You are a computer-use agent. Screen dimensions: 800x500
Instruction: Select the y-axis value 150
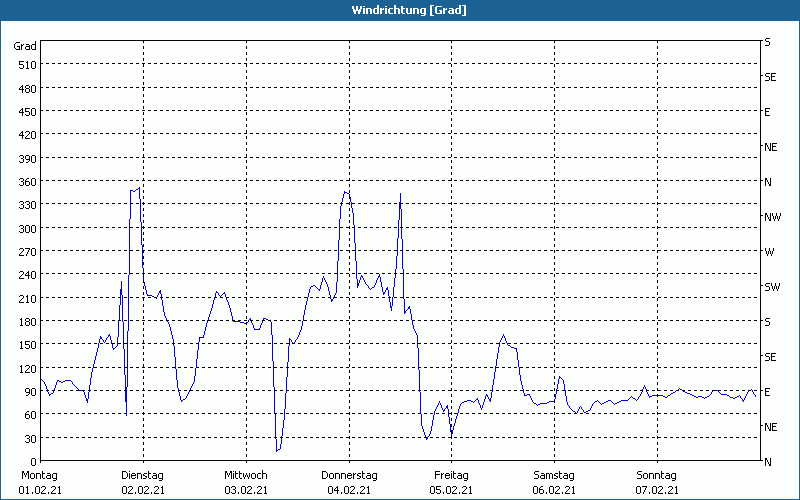pos(28,345)
